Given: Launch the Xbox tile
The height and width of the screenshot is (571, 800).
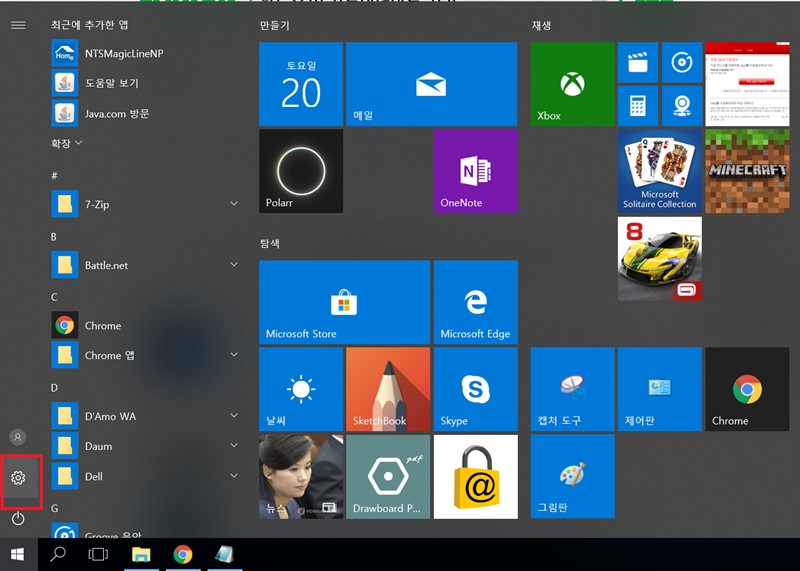Looking at the screenshot, I should click(x=572, y=84).
